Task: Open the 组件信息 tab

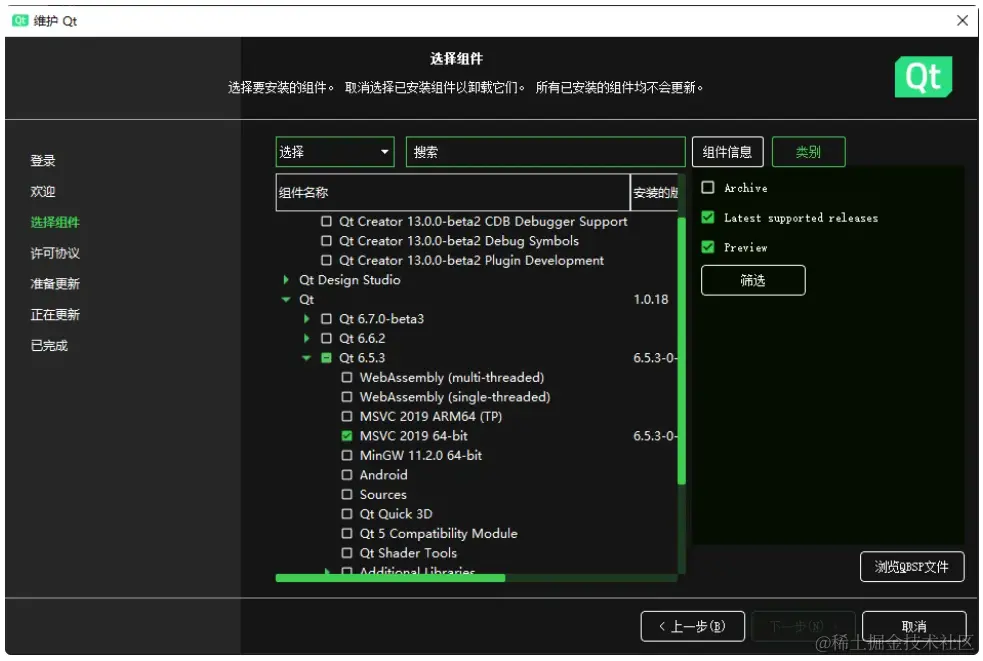Action: [x=727, y=152]
